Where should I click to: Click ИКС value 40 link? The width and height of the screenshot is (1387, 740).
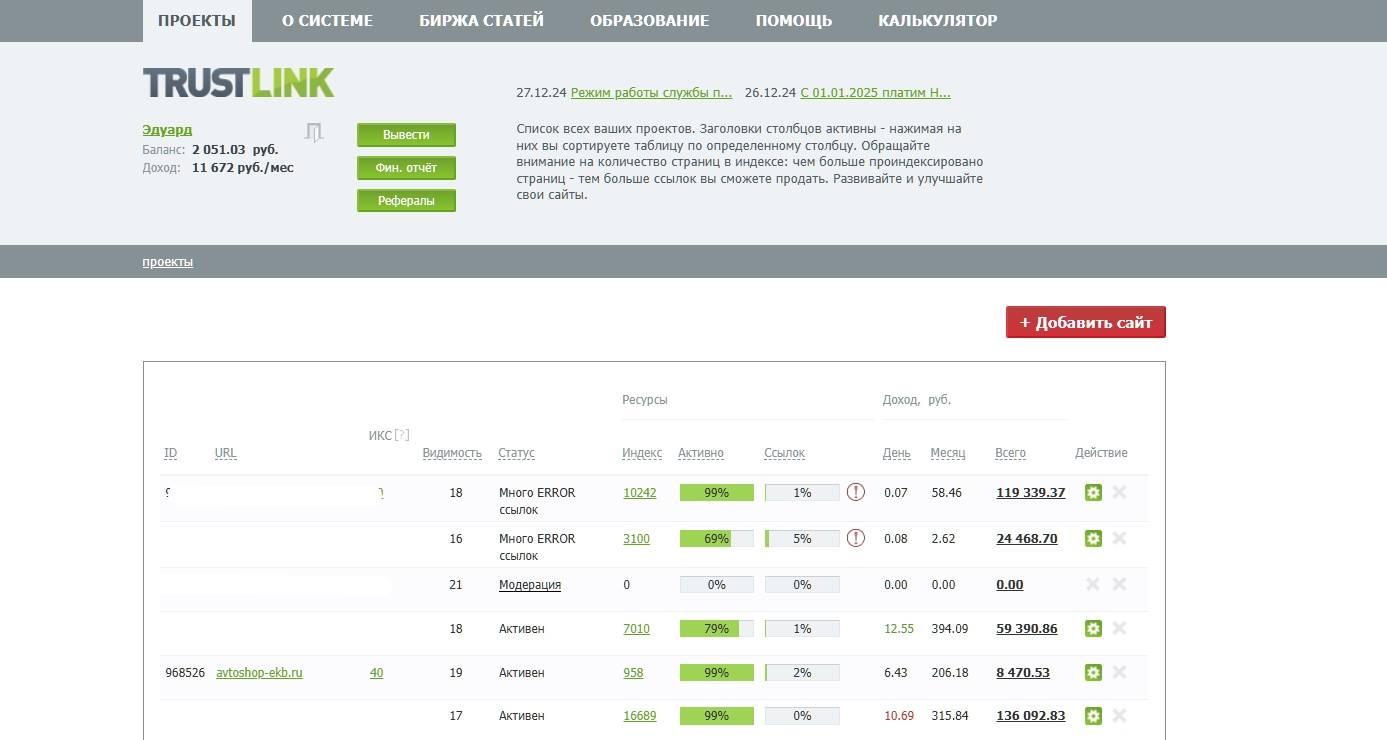(376, 673)
